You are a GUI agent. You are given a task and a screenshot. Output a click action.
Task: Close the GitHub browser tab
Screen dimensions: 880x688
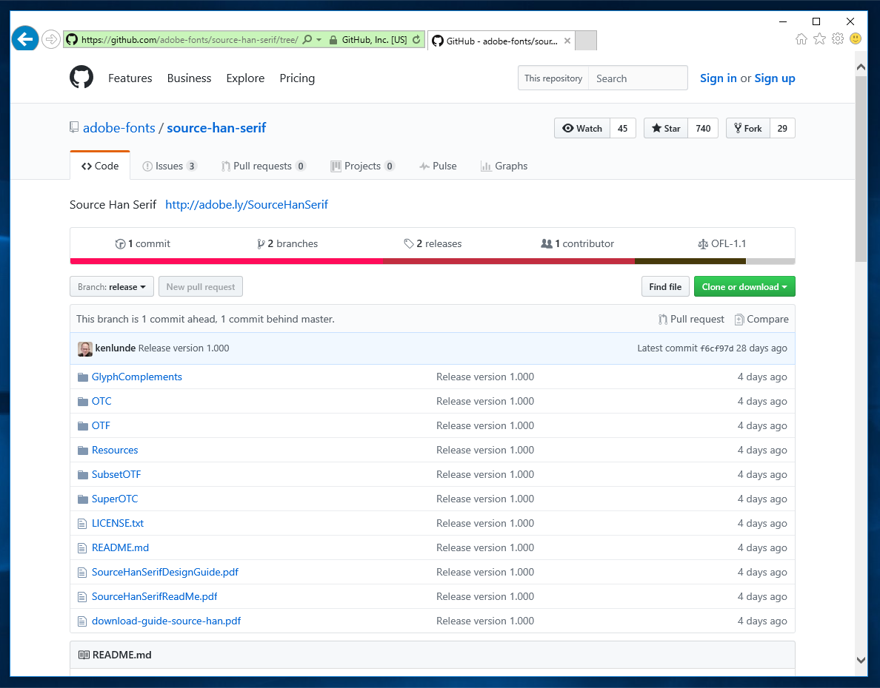point(567,40)
